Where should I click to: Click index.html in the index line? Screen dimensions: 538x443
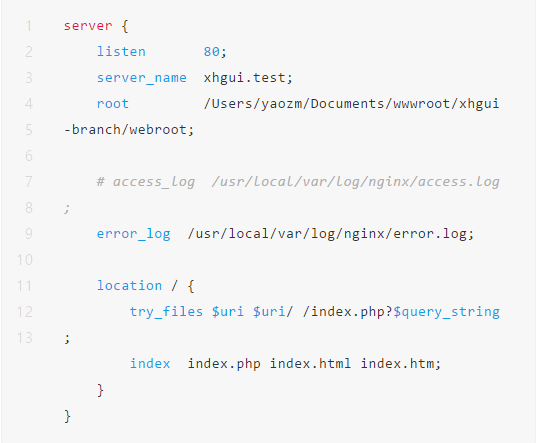click(310, 364)
